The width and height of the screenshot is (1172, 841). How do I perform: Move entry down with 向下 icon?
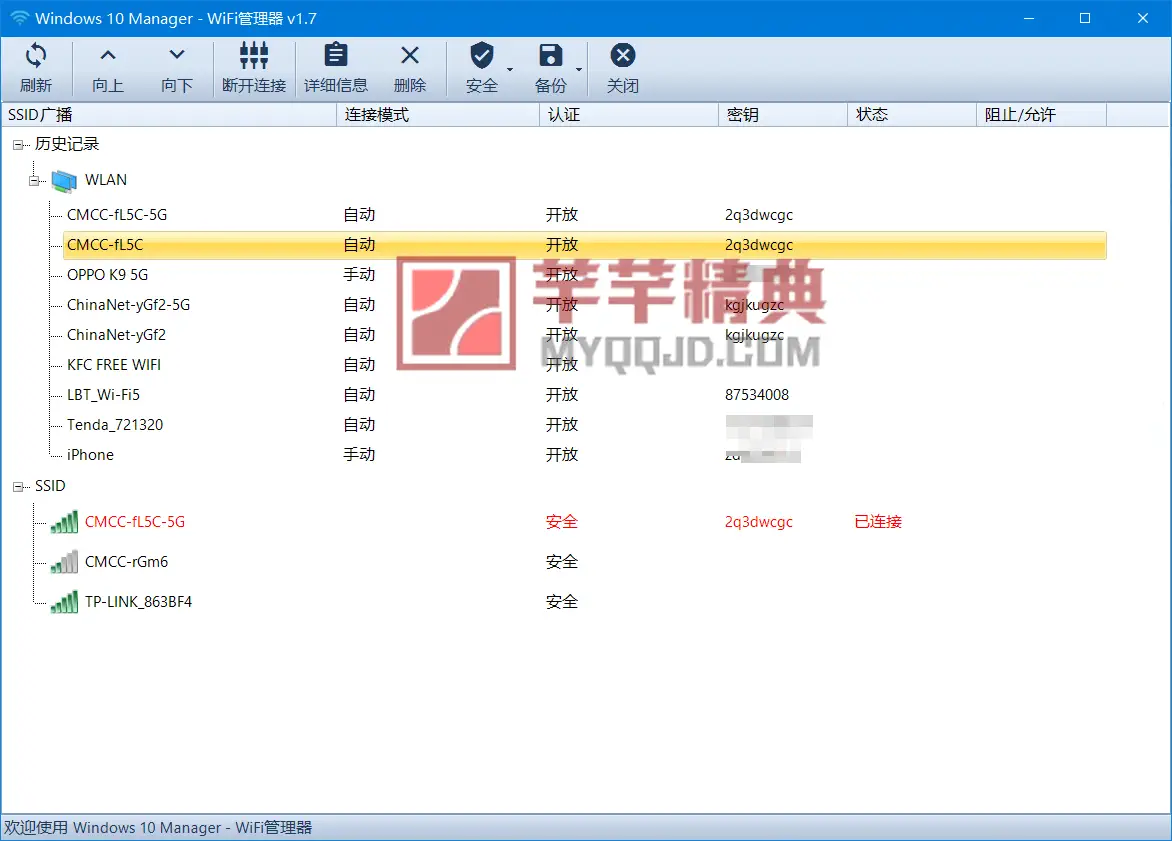coord(176,55)
